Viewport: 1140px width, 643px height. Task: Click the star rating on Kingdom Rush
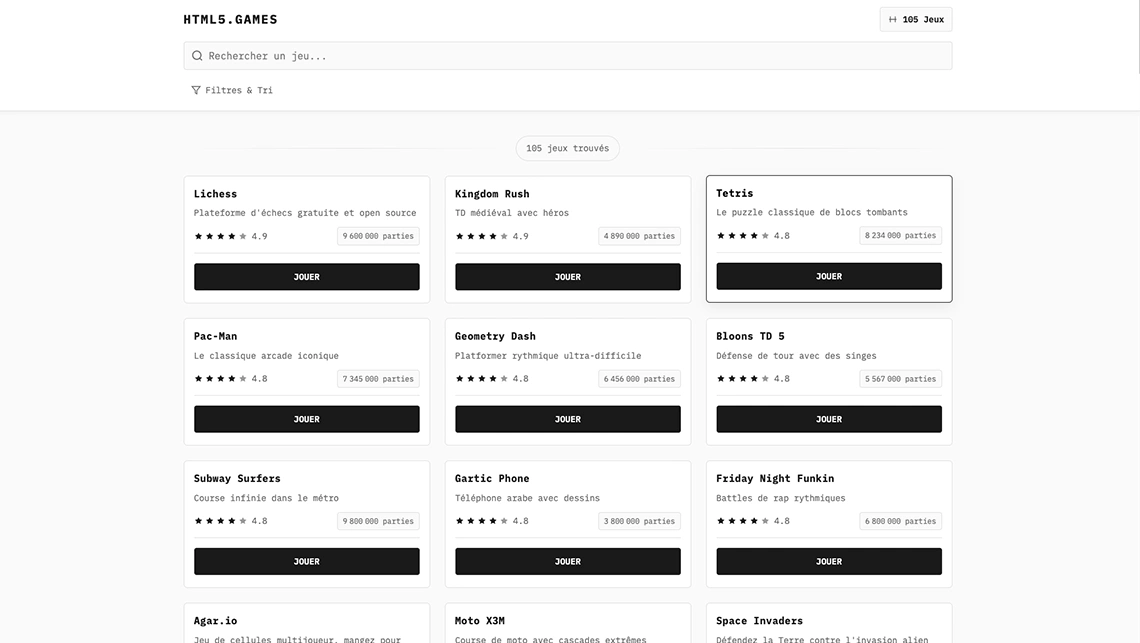coord(481,237)
